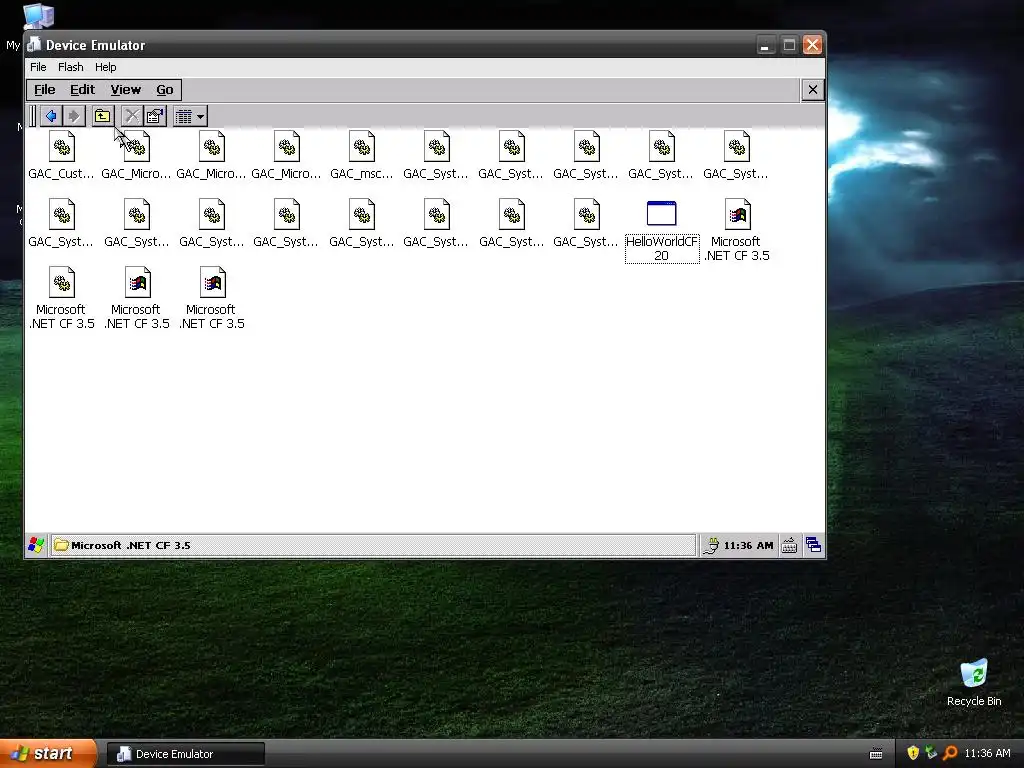The image size is (1024, 768).
Task: Open the bold File menu in explorer
Action: (x=44, y=89)
